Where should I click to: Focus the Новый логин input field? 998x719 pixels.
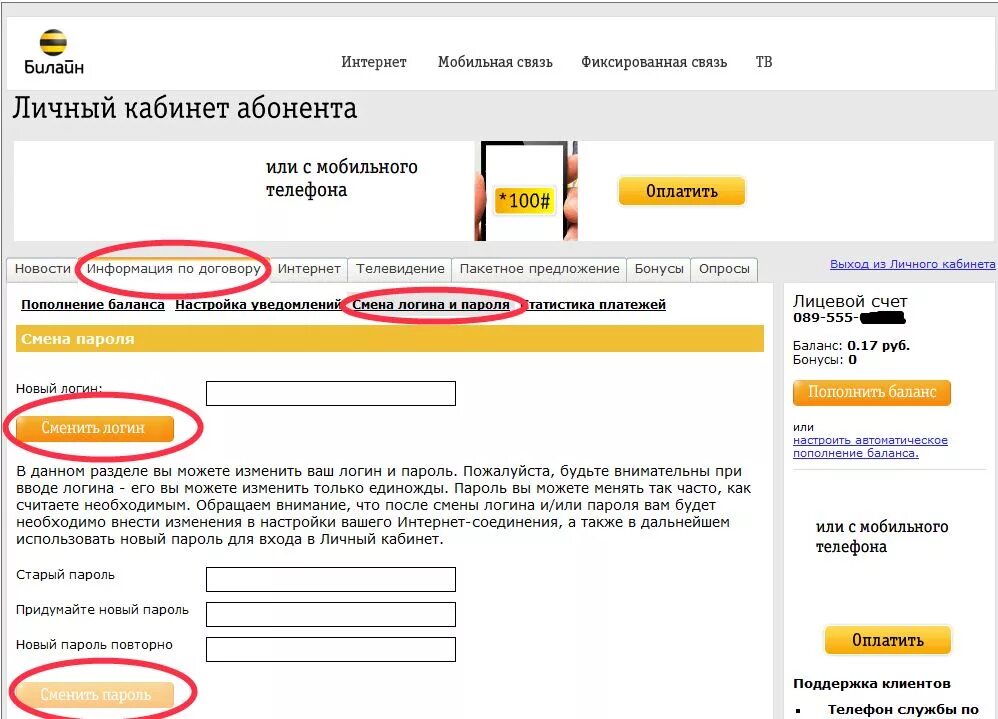(x=331, y=393)
